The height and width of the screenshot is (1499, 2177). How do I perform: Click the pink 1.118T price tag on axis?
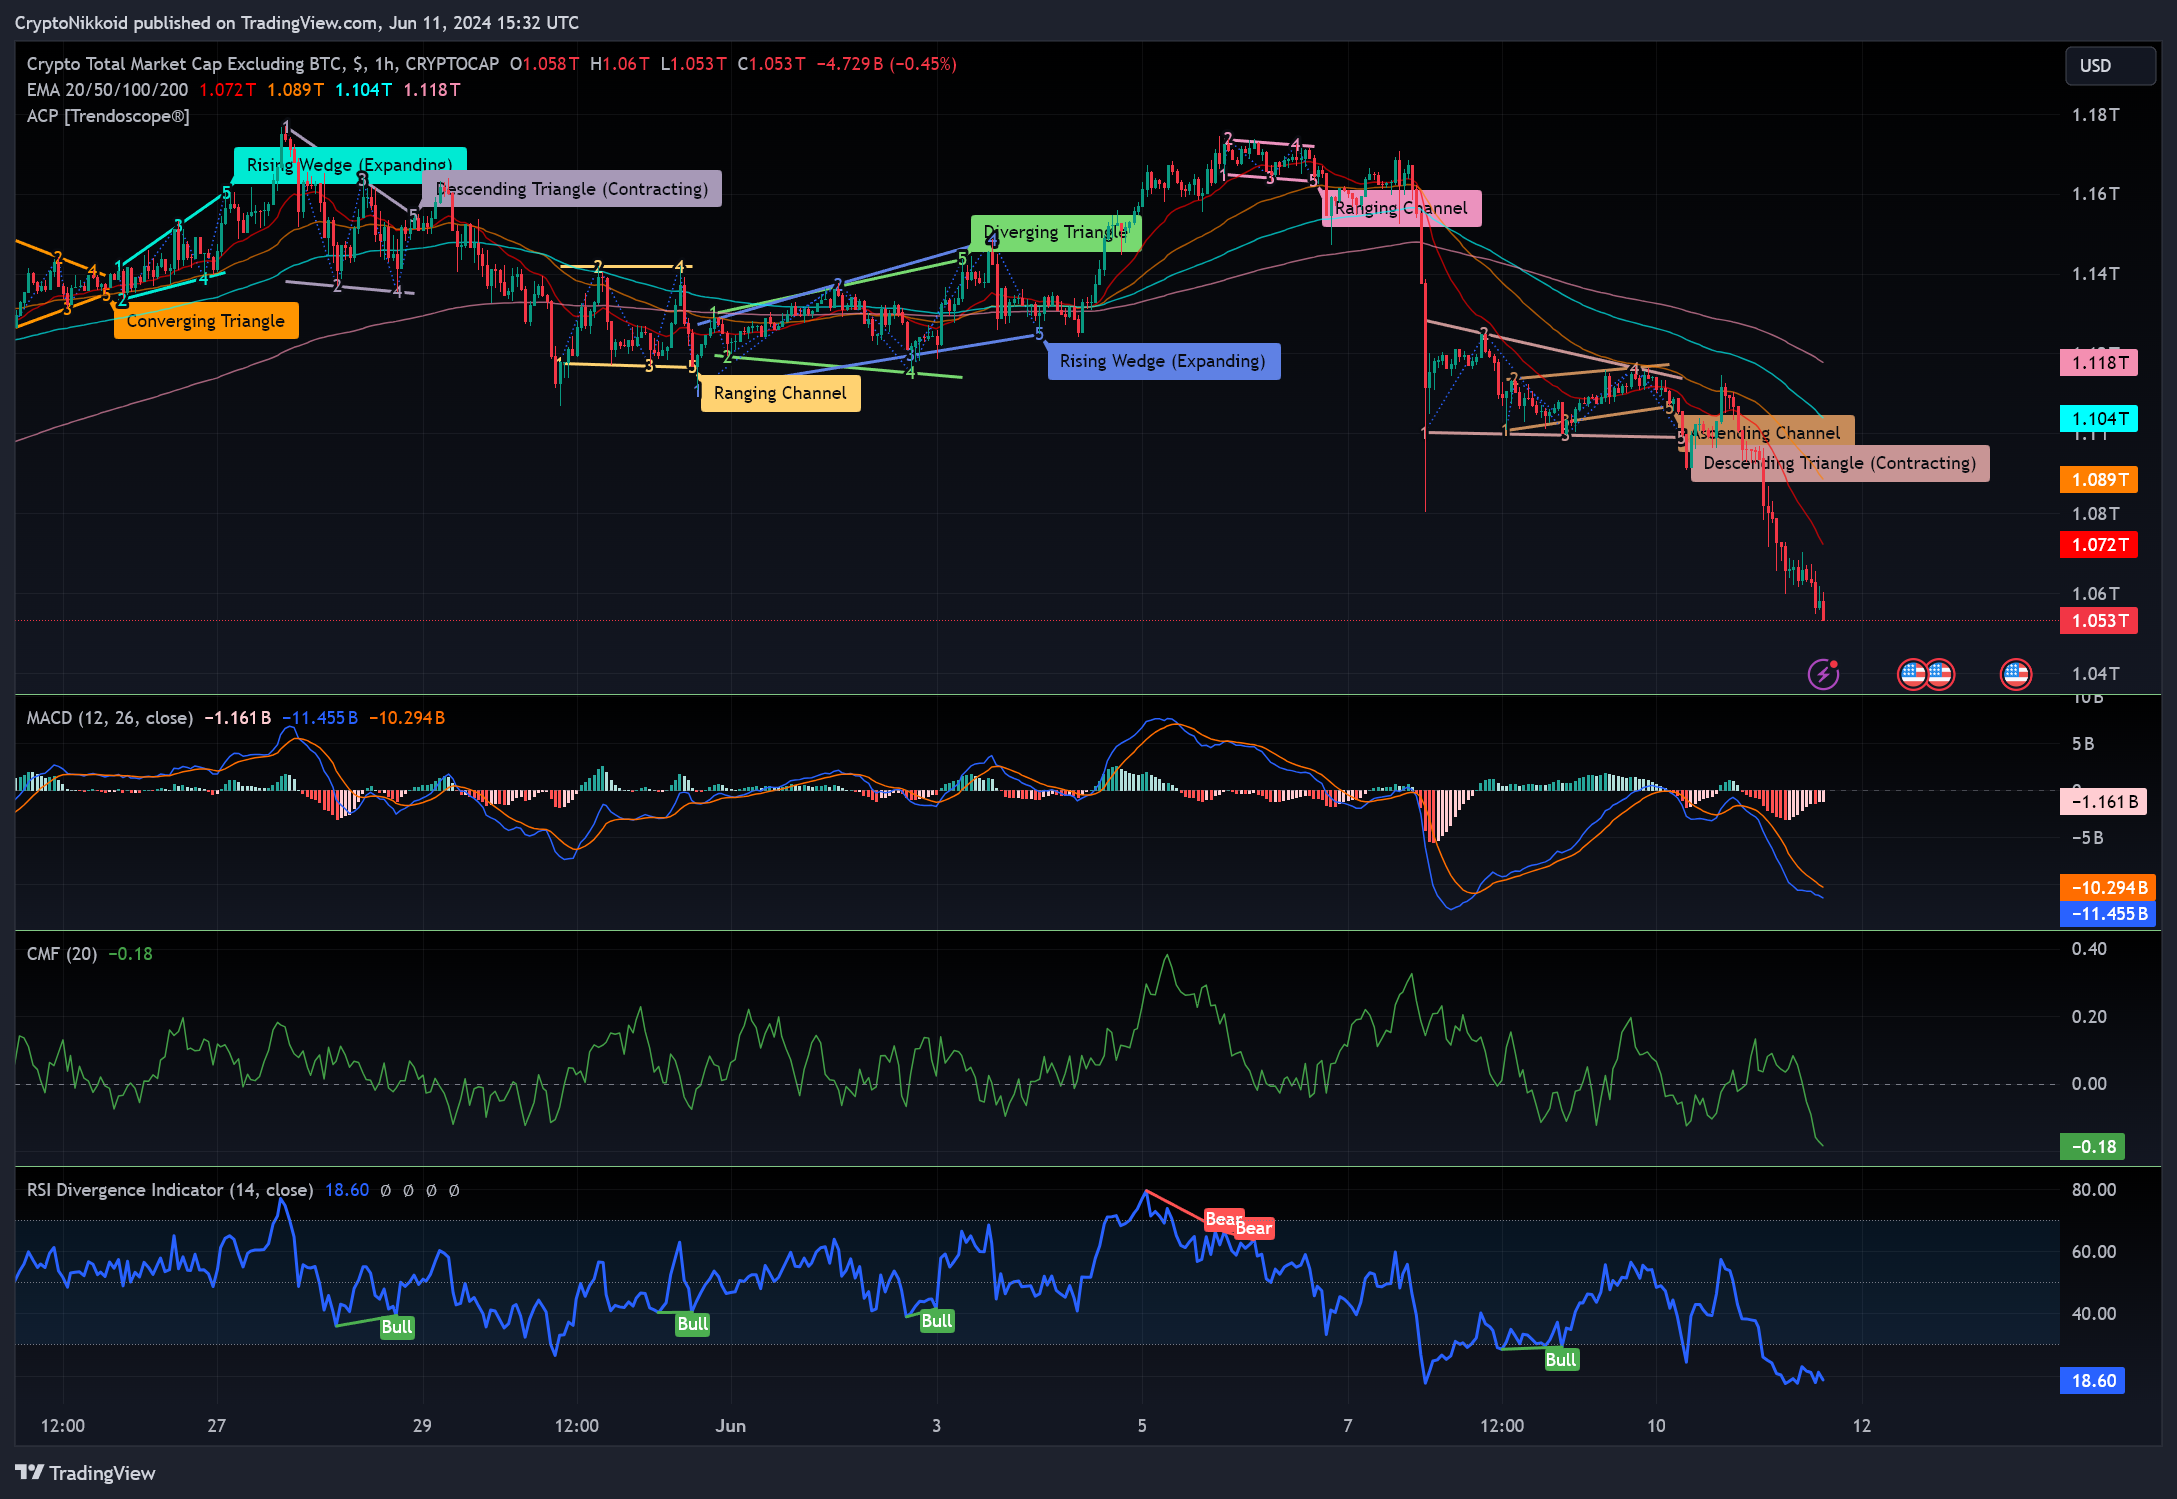tap(2099, 363)
